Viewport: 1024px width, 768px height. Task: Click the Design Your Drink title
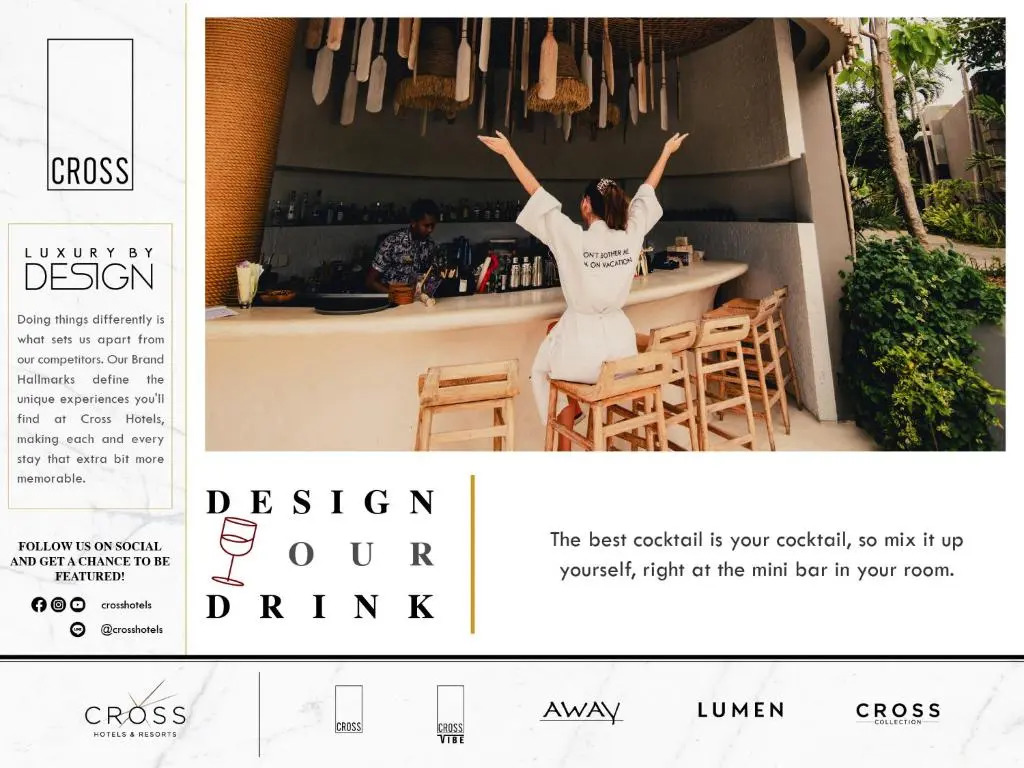pyautogui.click(x=321, y=554)
